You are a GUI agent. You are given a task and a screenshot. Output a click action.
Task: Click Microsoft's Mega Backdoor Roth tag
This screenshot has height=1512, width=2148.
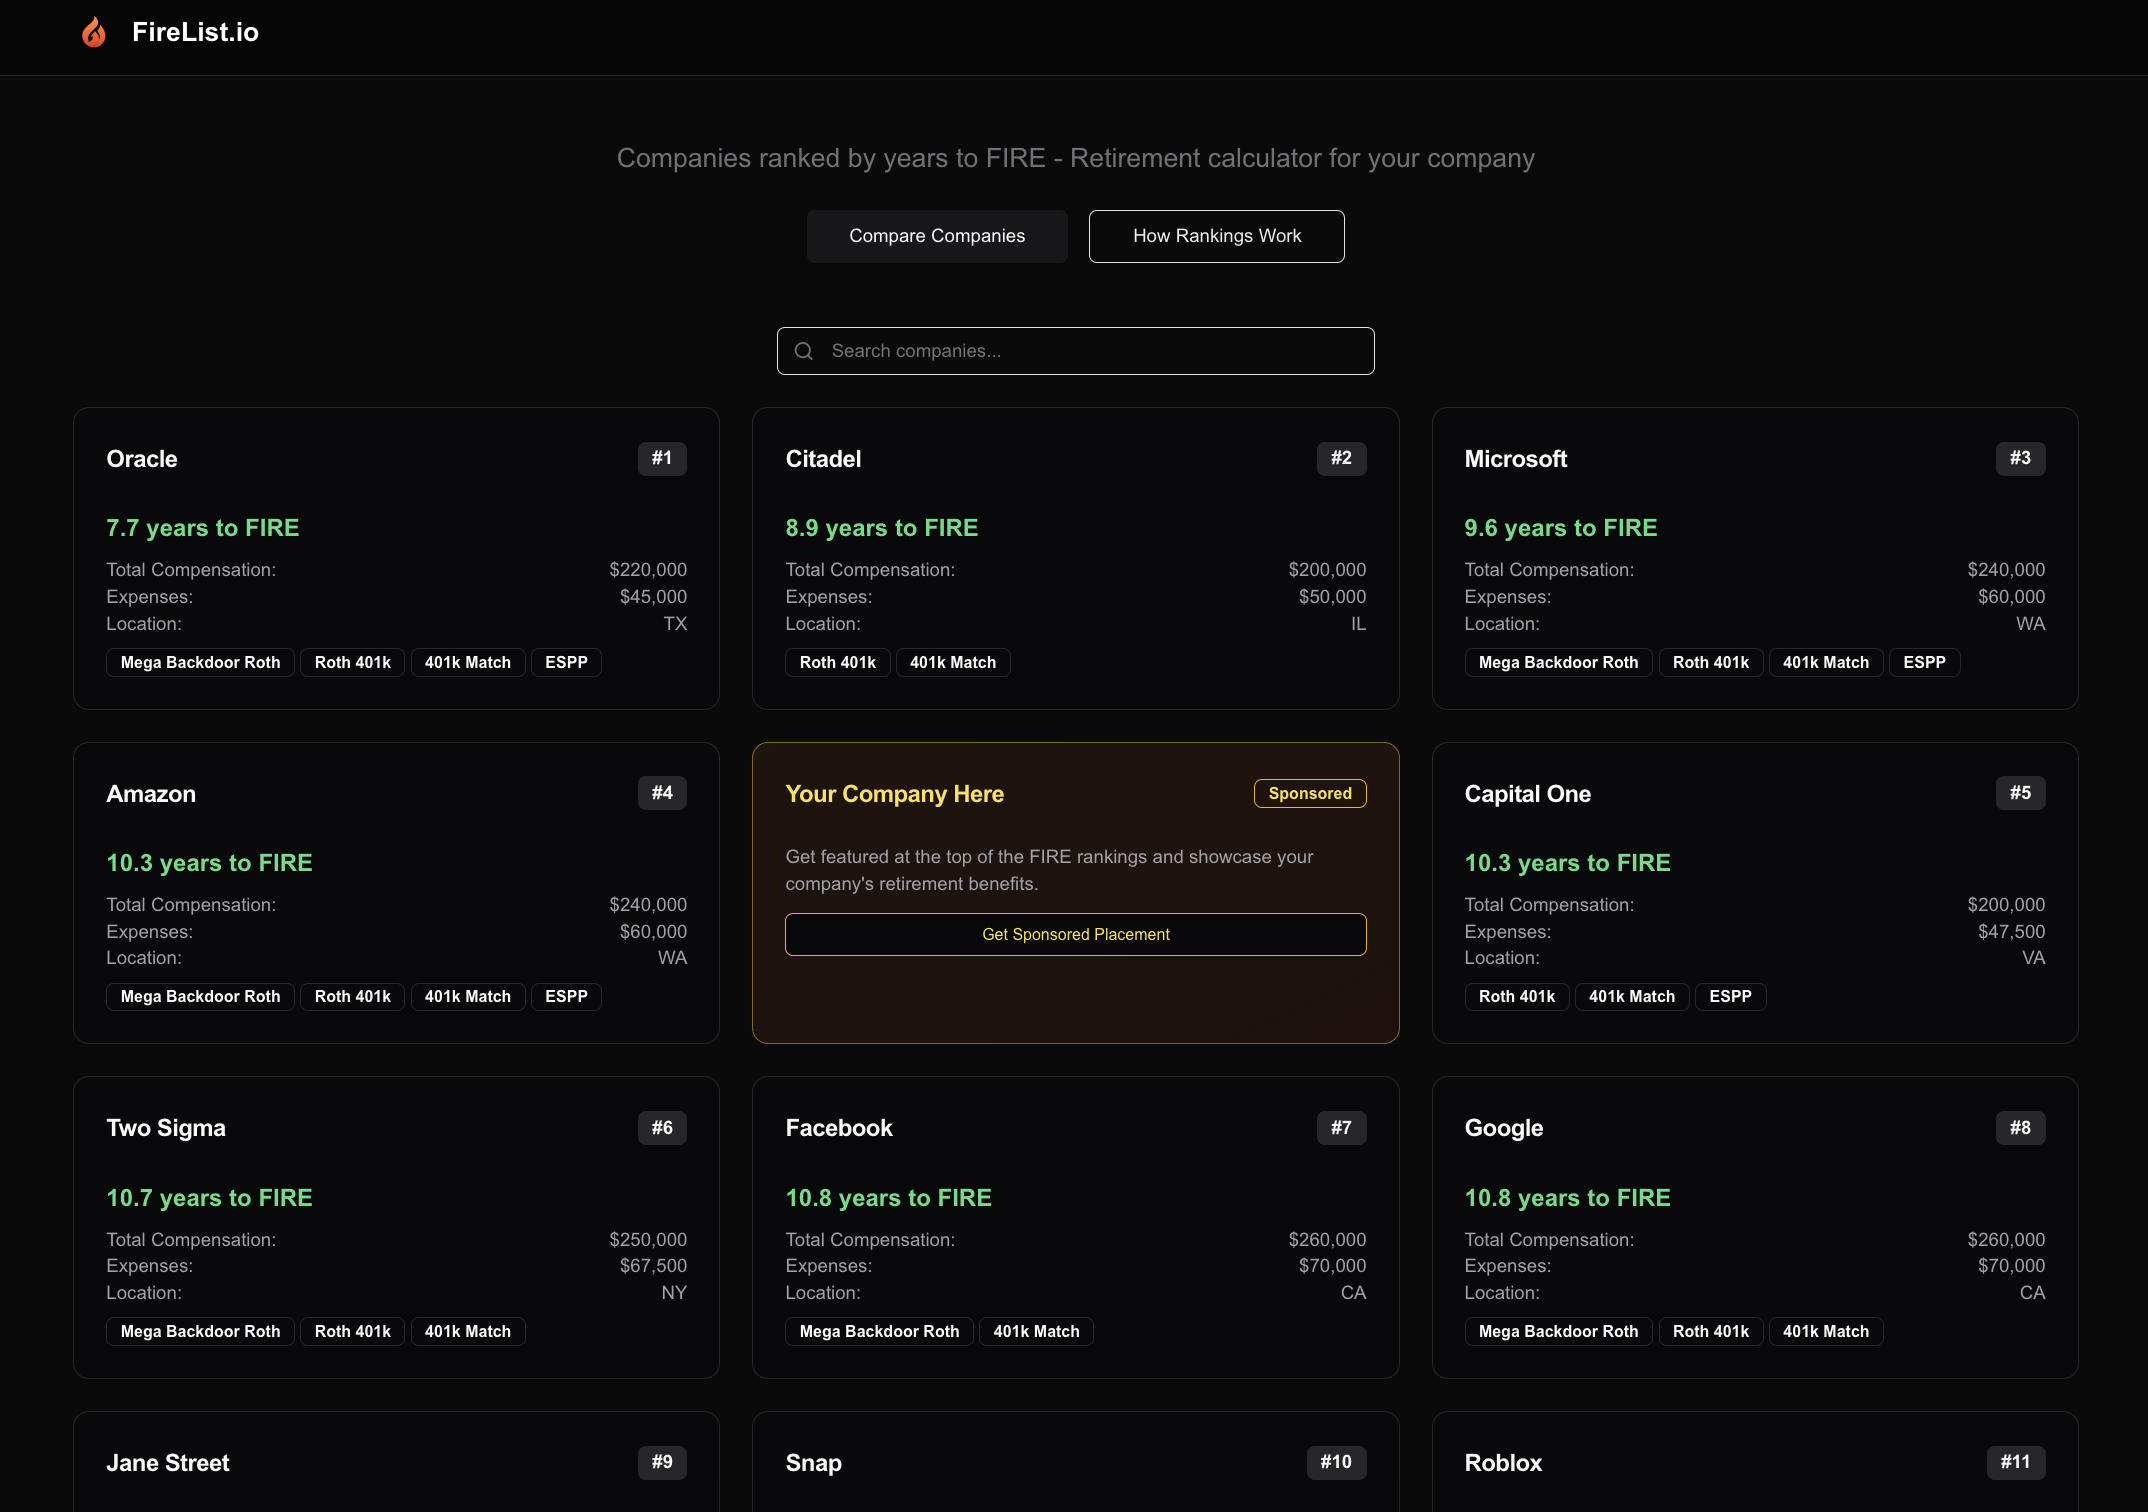coord(1558,662)
